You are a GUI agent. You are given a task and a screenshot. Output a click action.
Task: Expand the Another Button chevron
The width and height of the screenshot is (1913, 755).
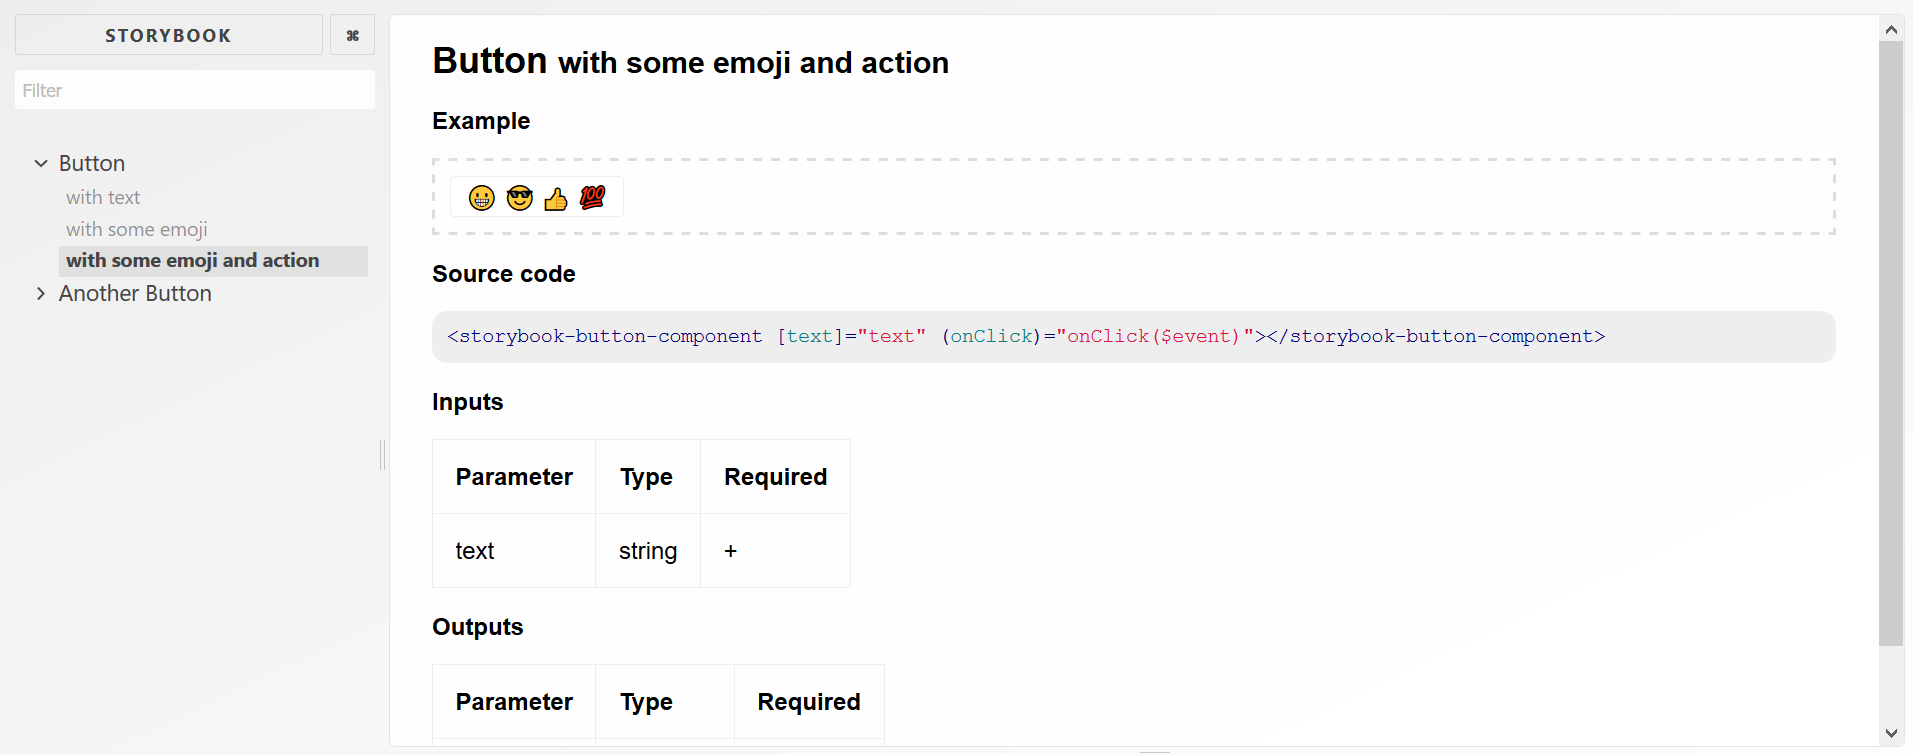(41, 293)
